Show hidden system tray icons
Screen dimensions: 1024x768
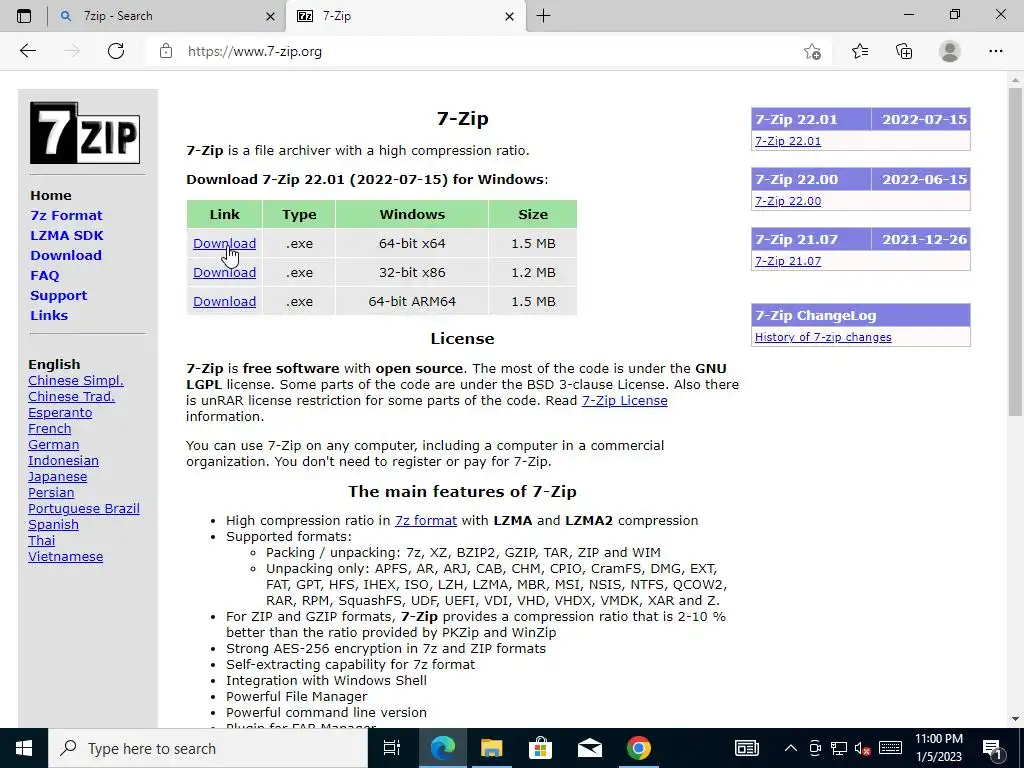pos(790,748)
